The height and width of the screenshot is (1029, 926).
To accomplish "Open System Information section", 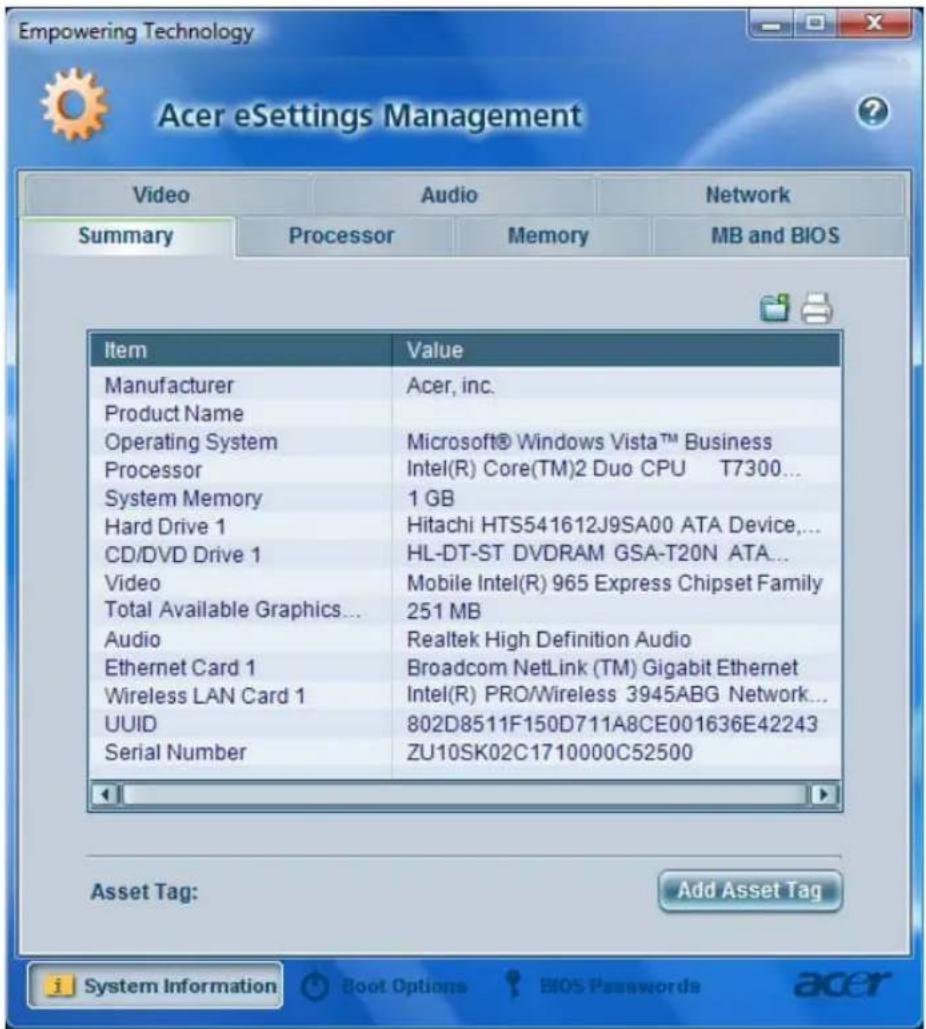I will (155, 986).
